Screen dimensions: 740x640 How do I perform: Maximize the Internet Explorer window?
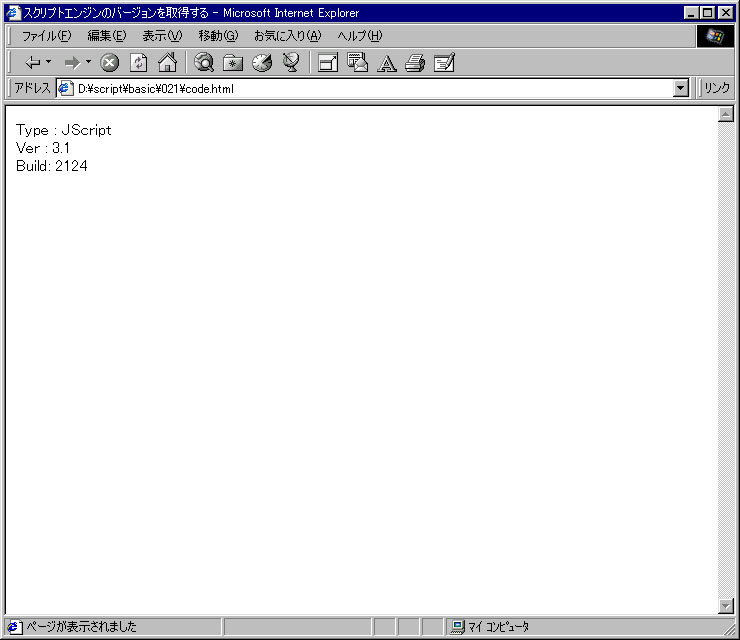click(x=707, y=13)
